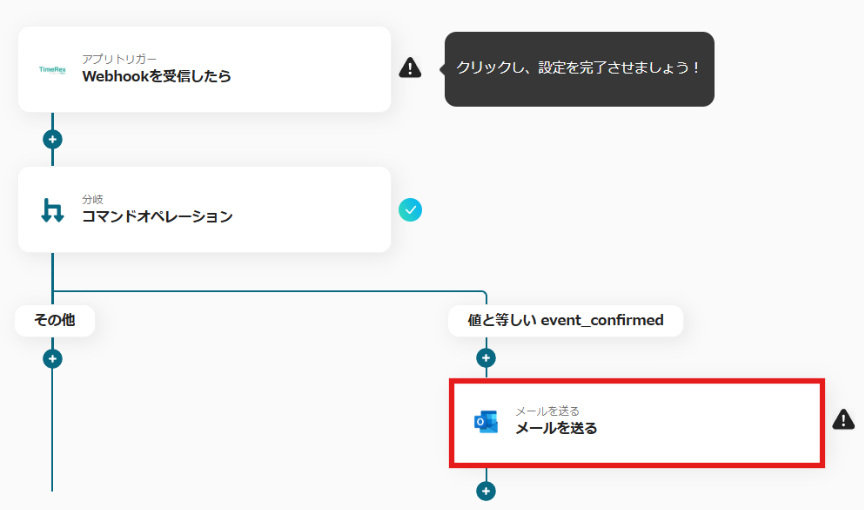Viewport: 864px width, 510px height.
Task: Add step under event_confirmed branch label
Action: [486, 358]
